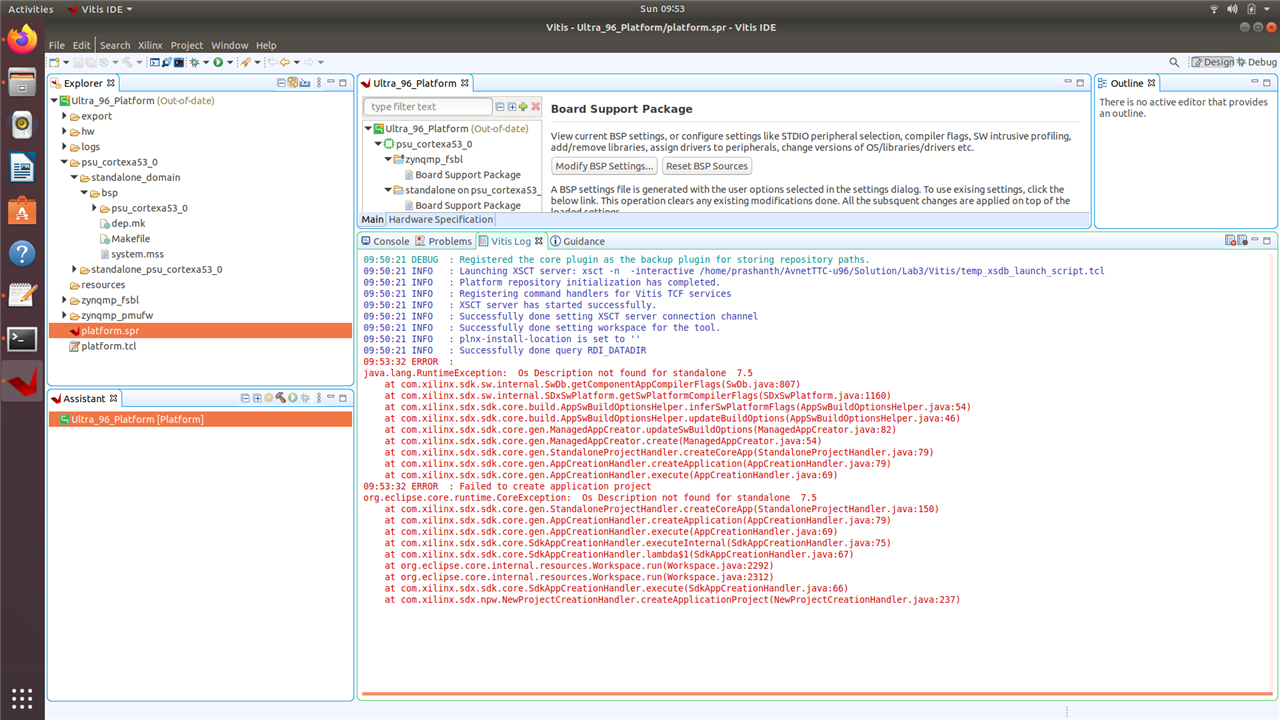Click the Debug icon in Assistant panel
This screenshot has height=720, width=1280.
pos(305,398)
